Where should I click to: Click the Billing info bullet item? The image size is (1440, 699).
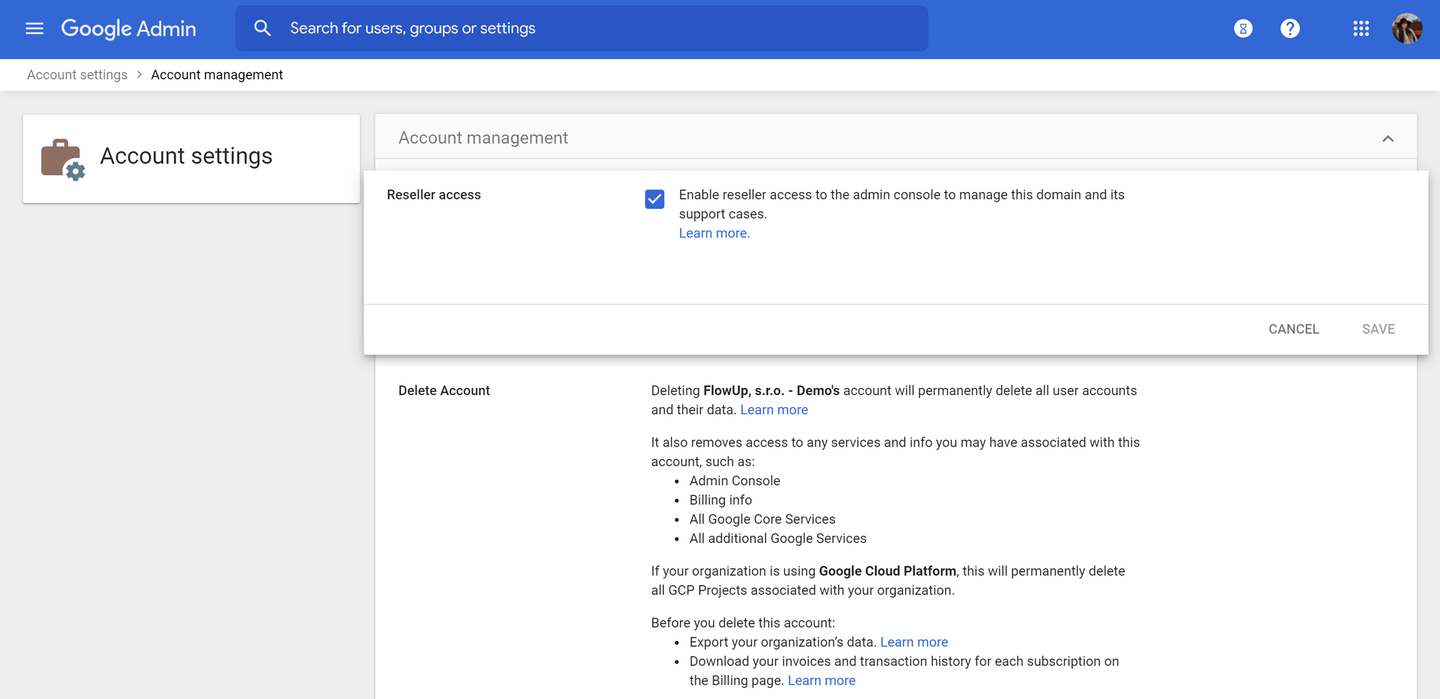pos(720,500)
